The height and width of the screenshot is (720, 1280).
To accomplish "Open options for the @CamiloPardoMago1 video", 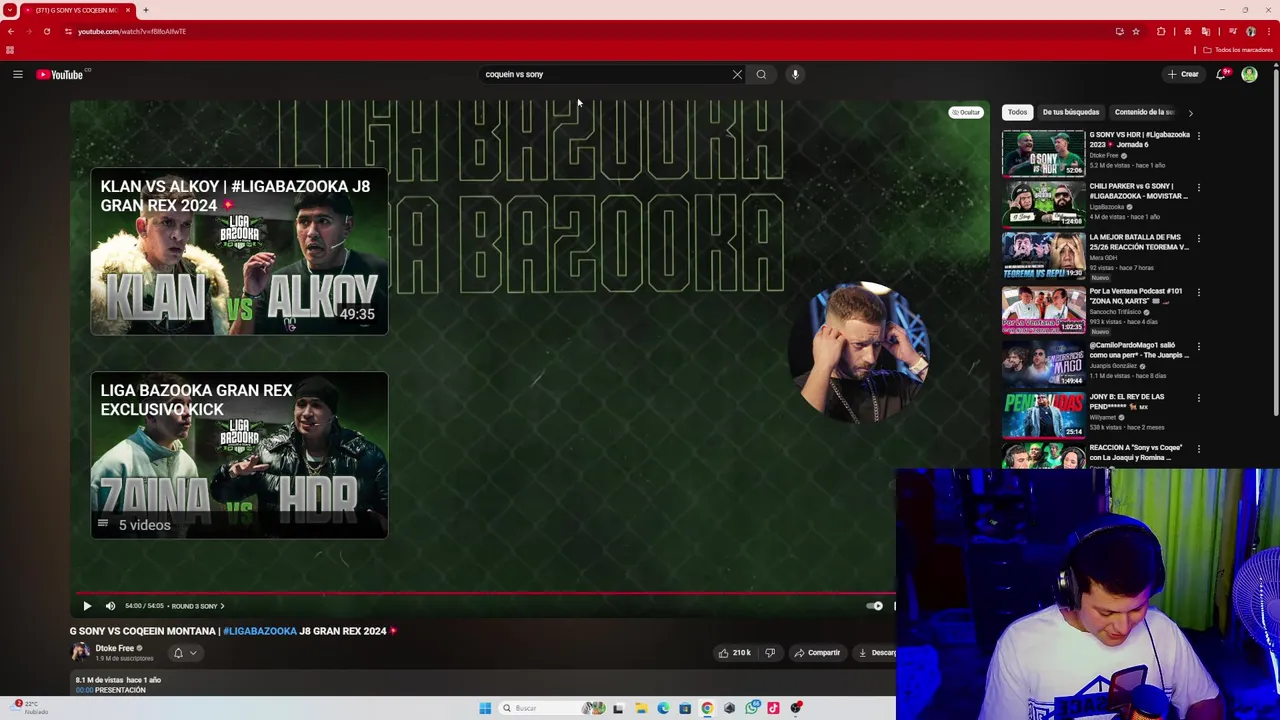I will [x=1198, y=346].
